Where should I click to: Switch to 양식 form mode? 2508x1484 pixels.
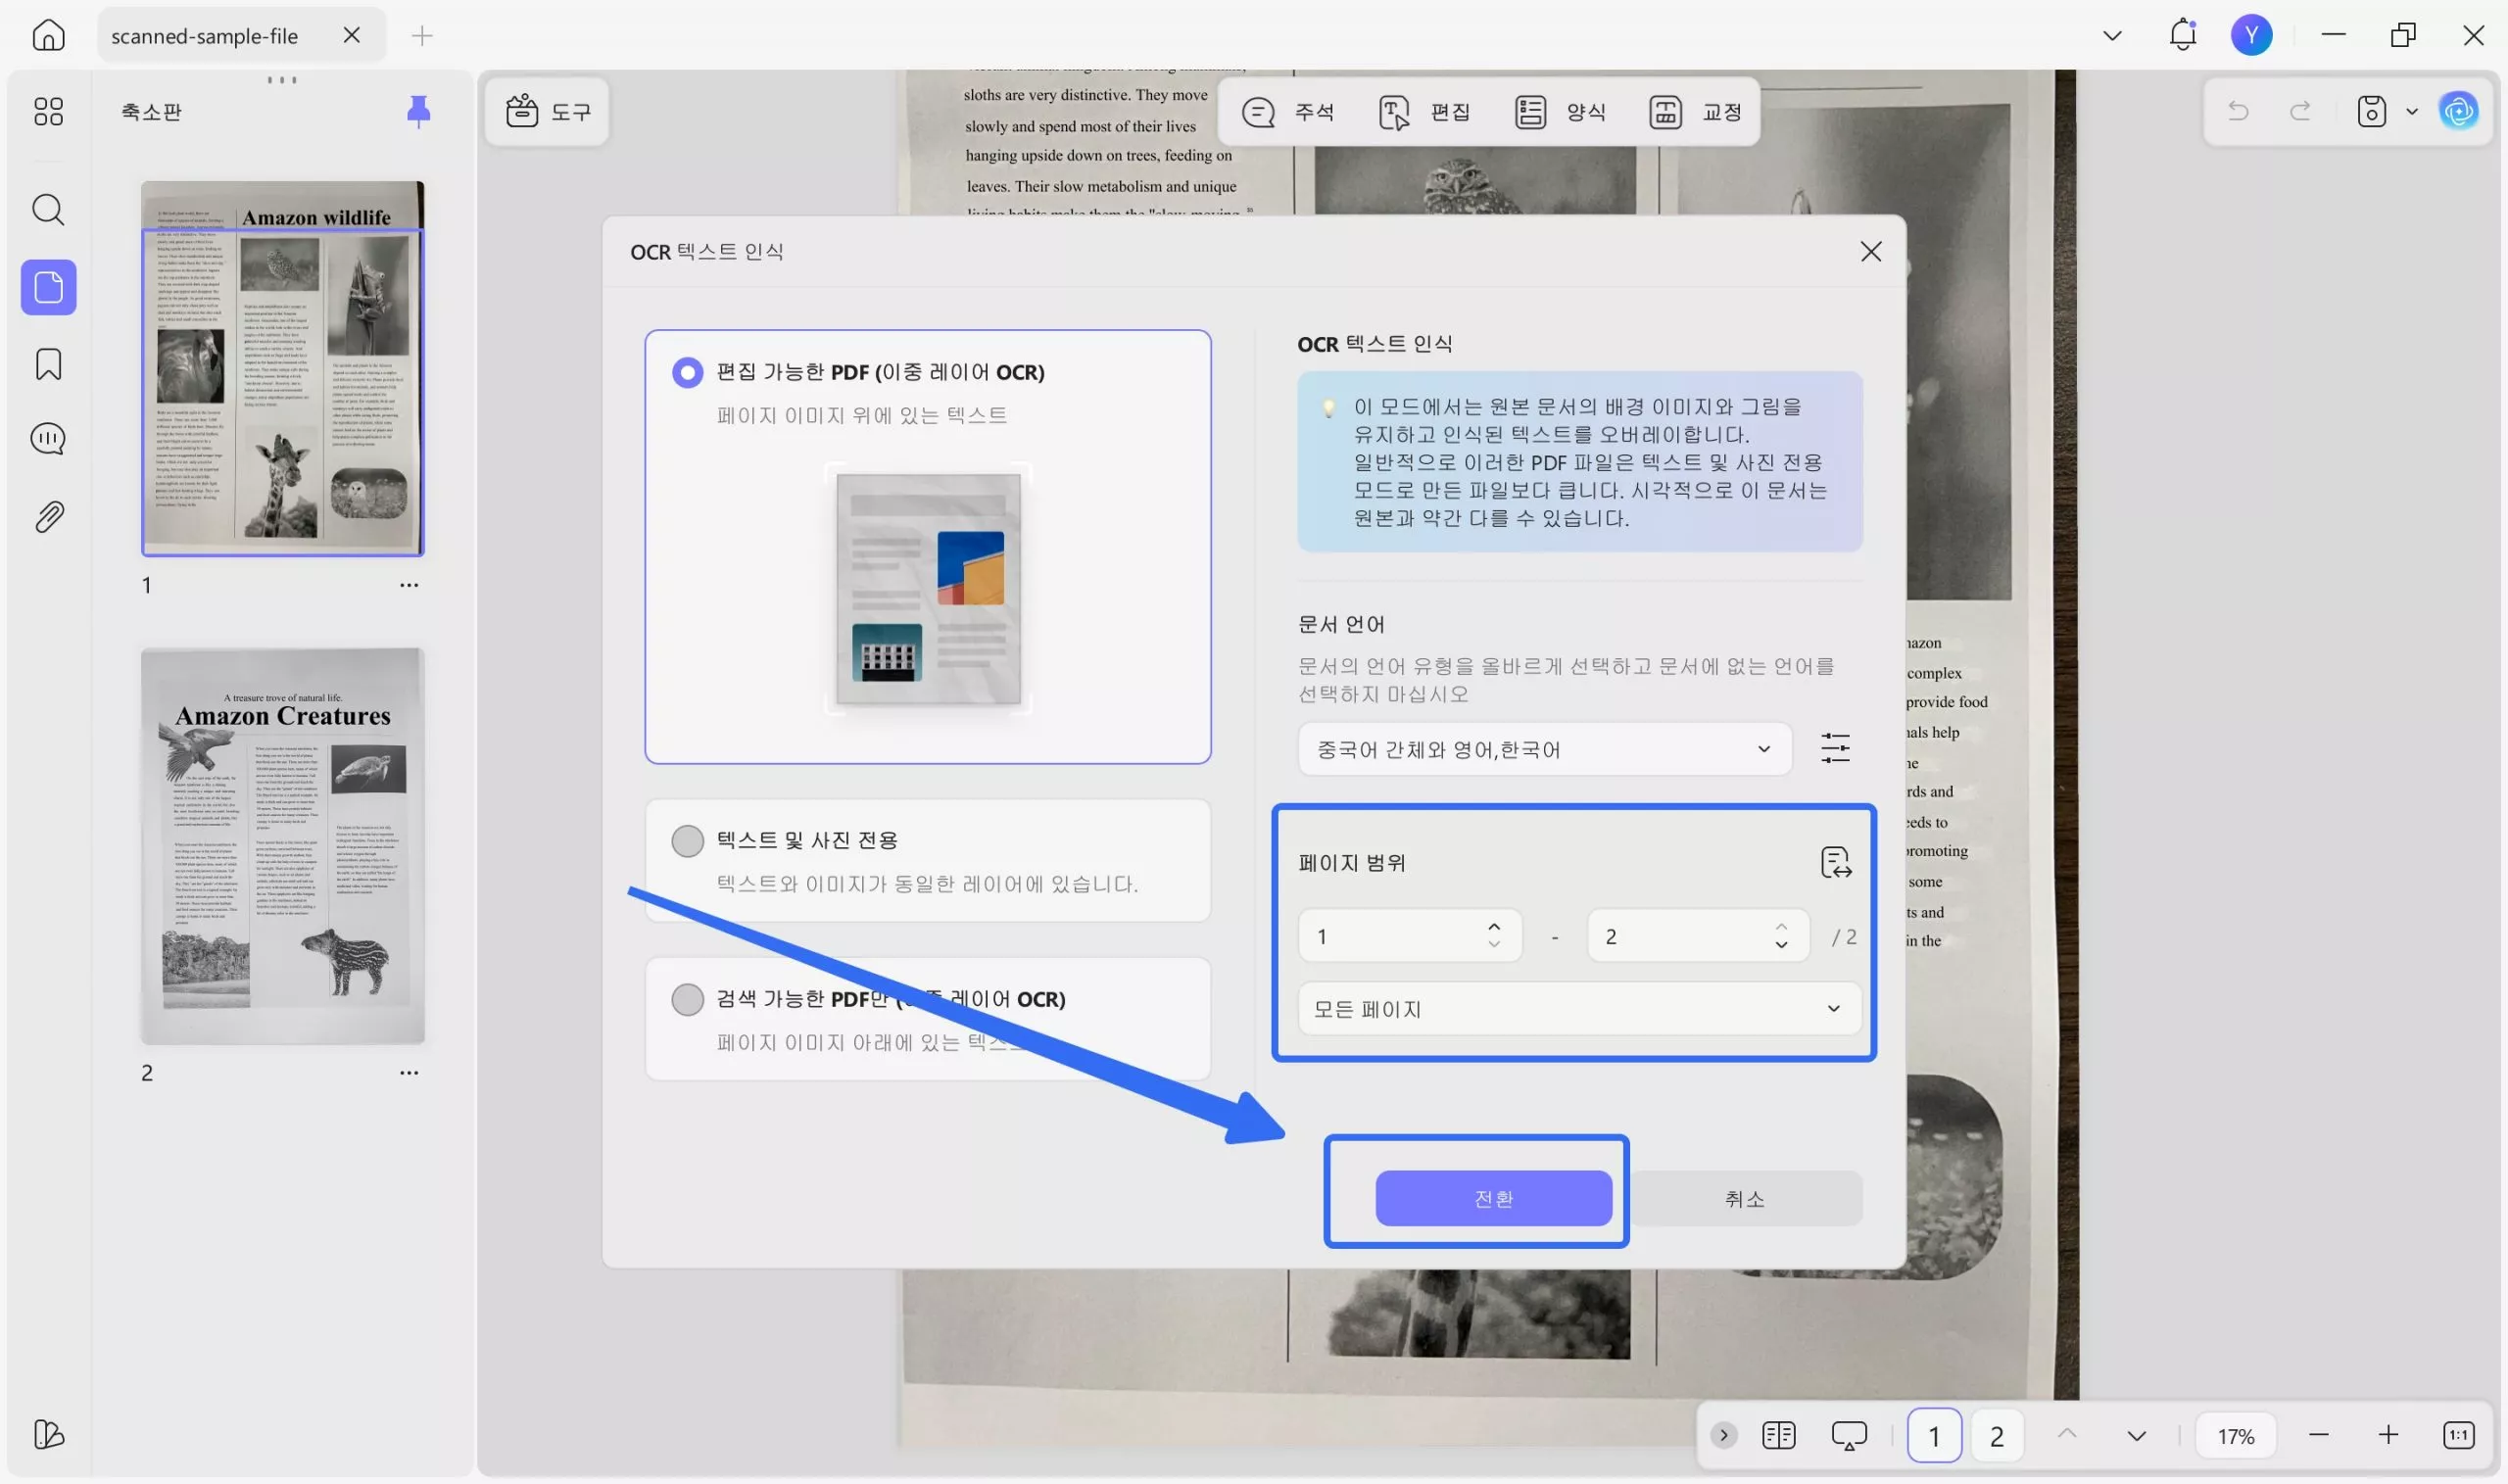point(1560,112)
